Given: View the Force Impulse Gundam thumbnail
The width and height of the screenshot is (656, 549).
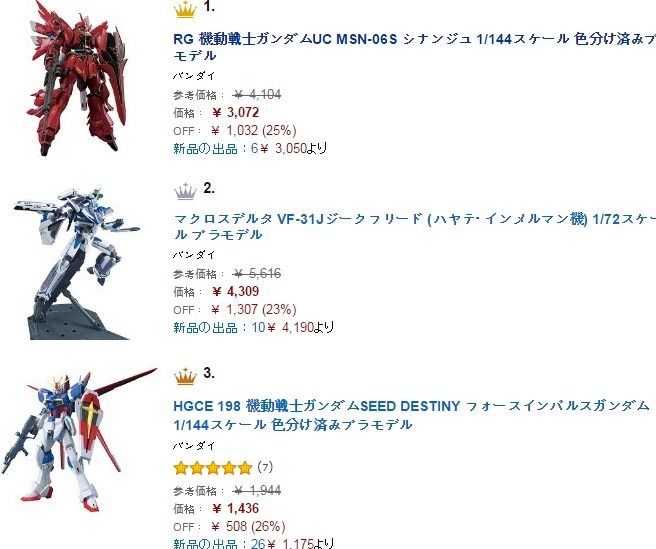Looking at the screenshot, I should point(79,441).
